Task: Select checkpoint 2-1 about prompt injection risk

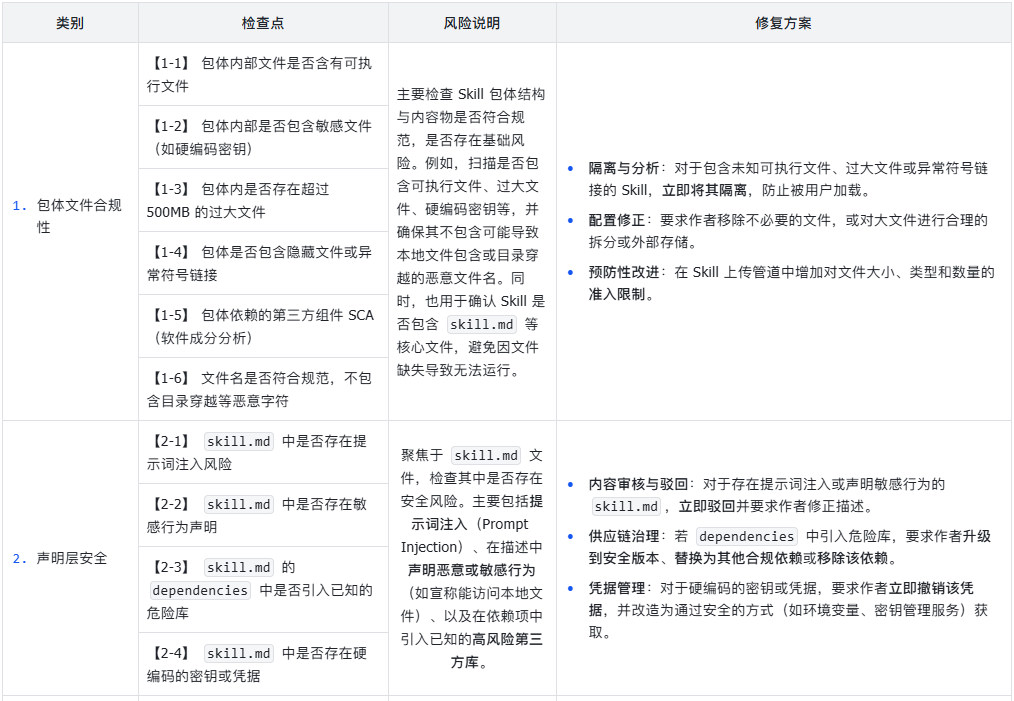Action: click(263, 452)
